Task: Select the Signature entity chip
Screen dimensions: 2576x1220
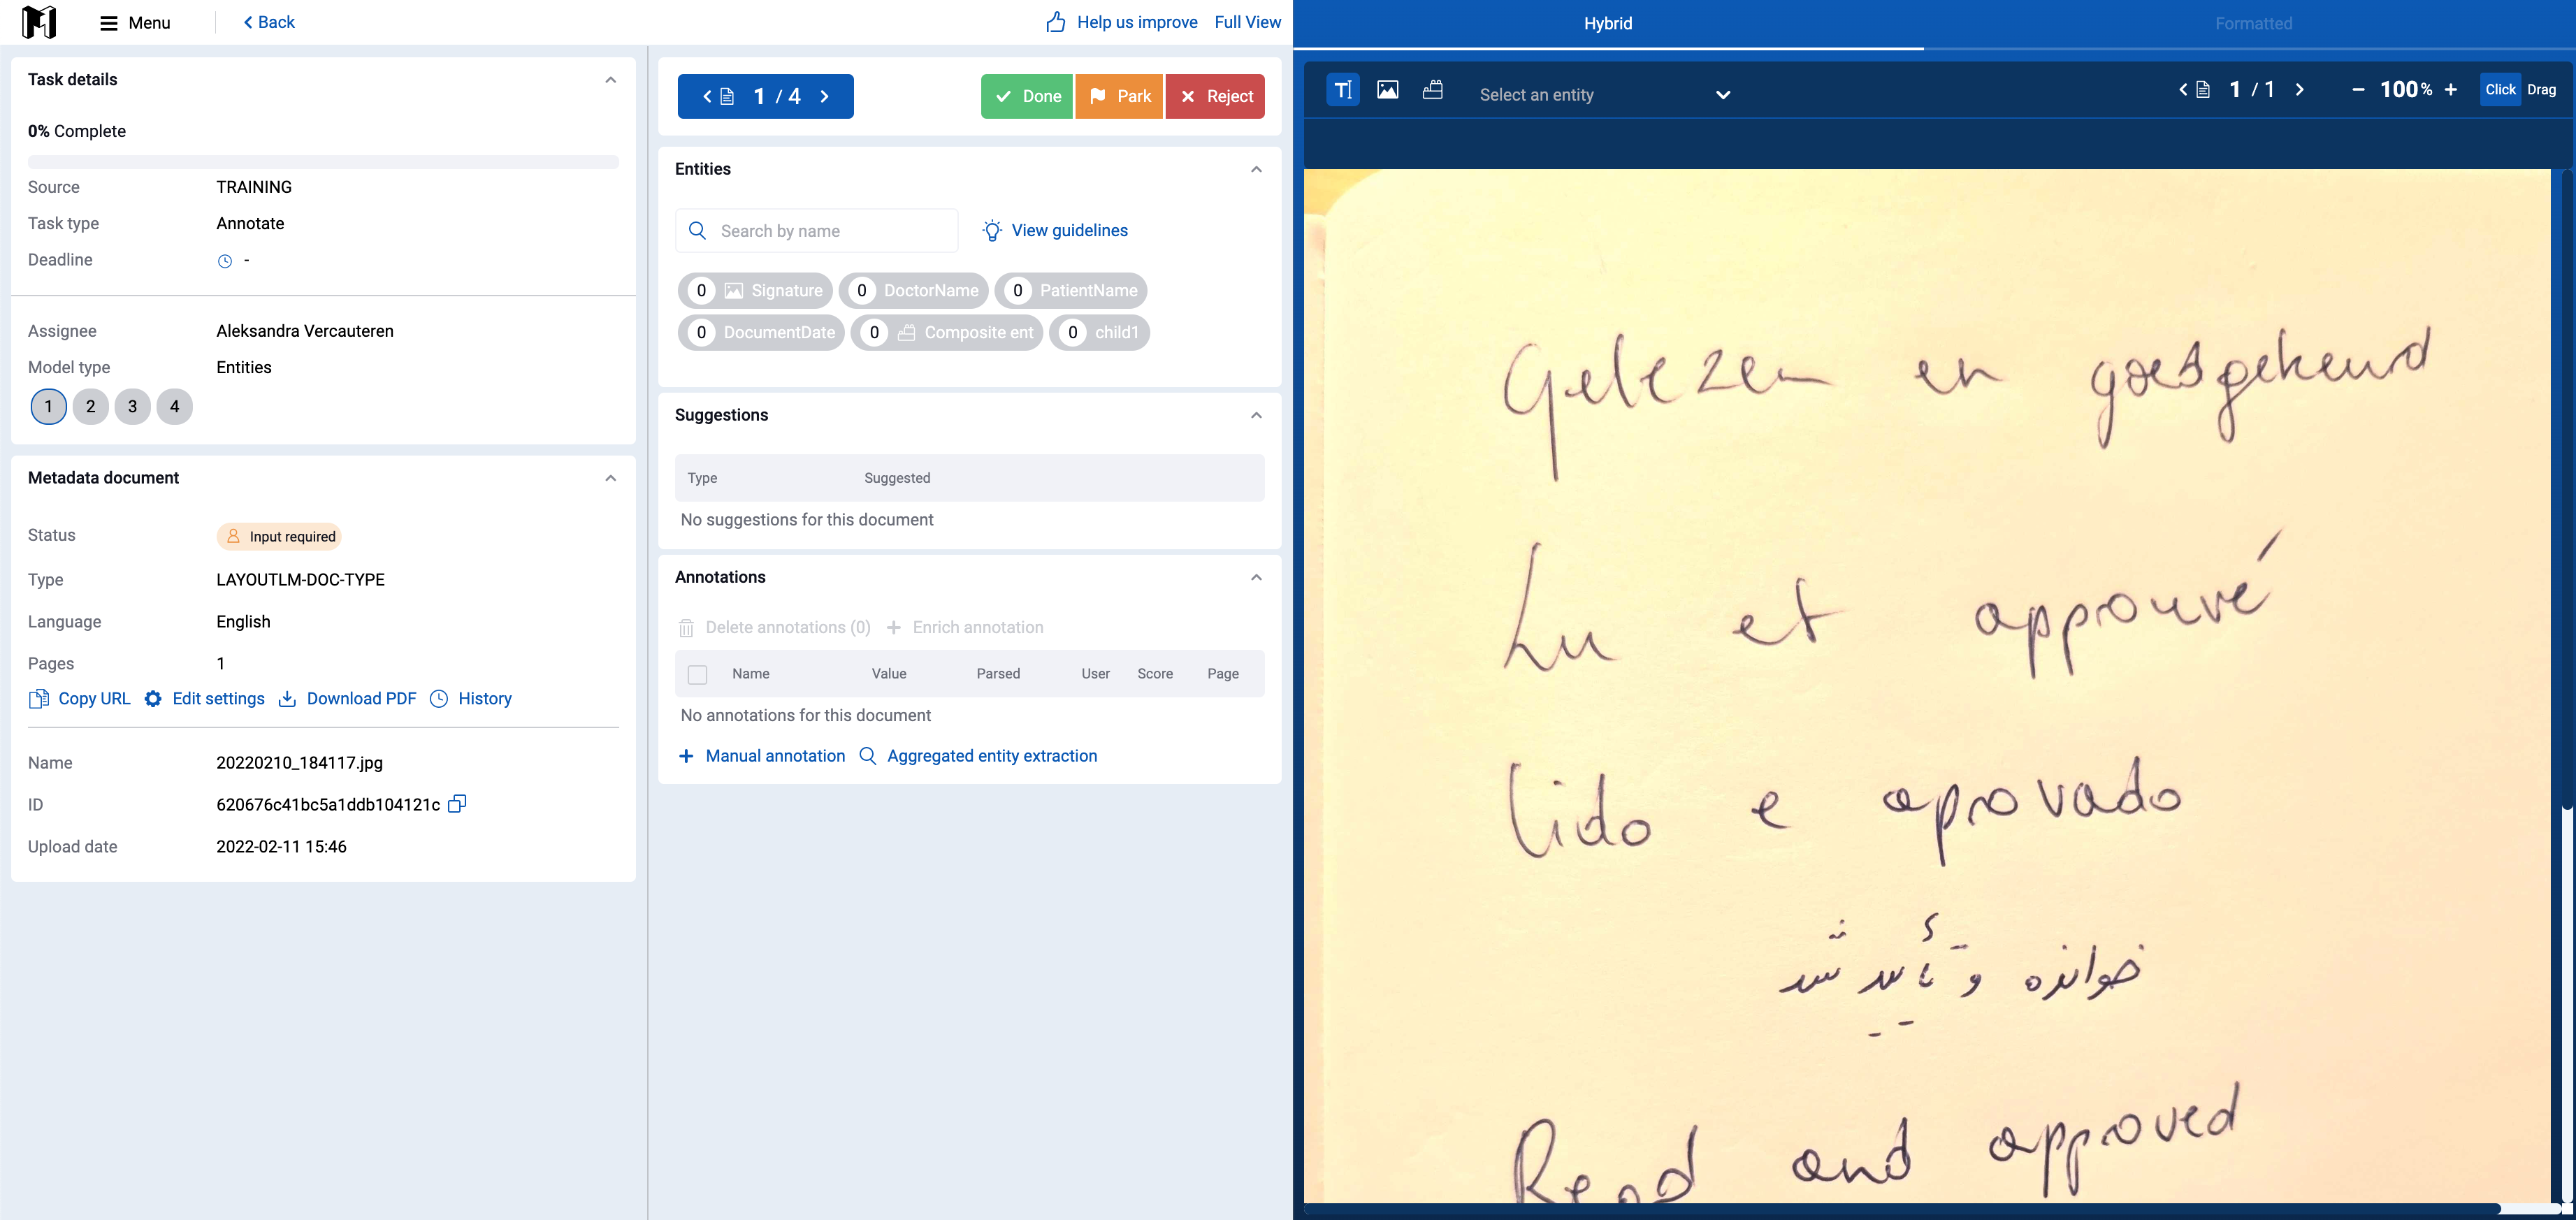Action: [x=755, y=291]
